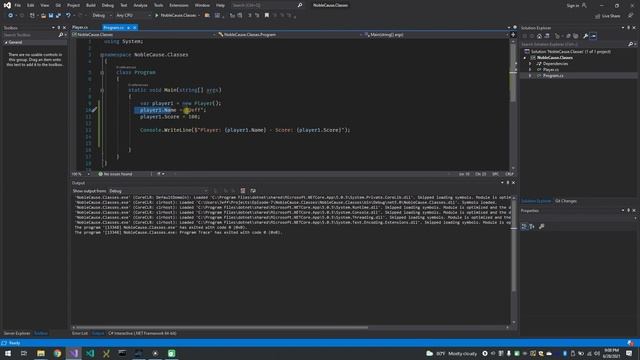Open the Build menu
The image size is (640, 360).
tap(91, 5)
